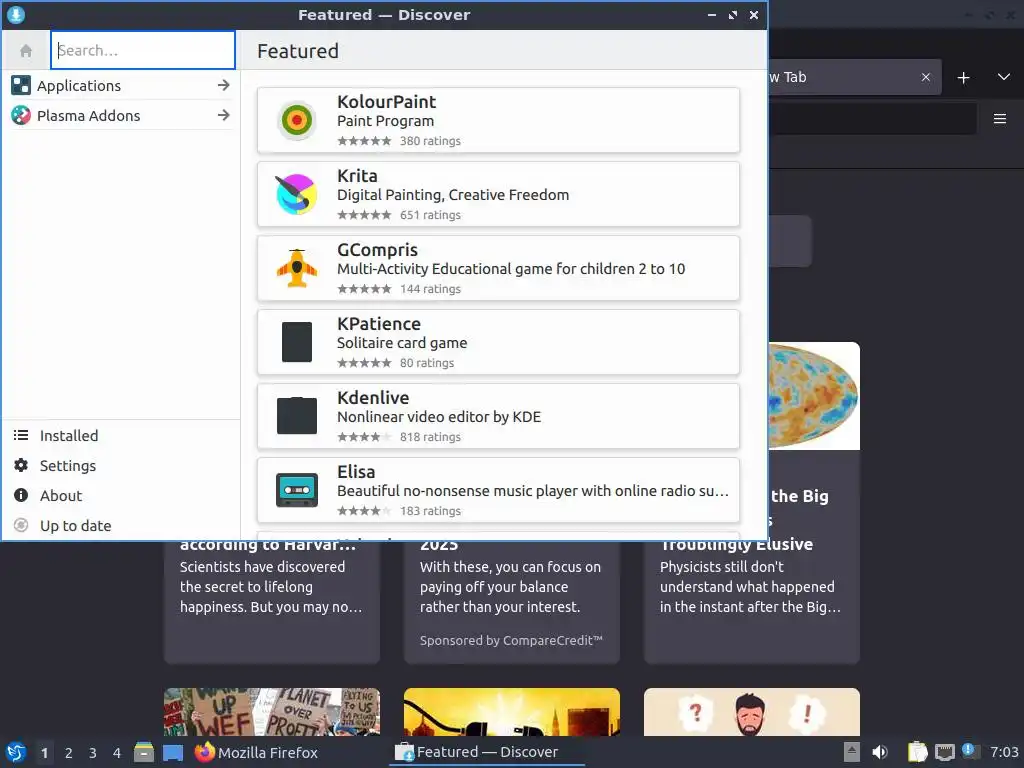Go to the Discover home icon

[x=26, y=50]
